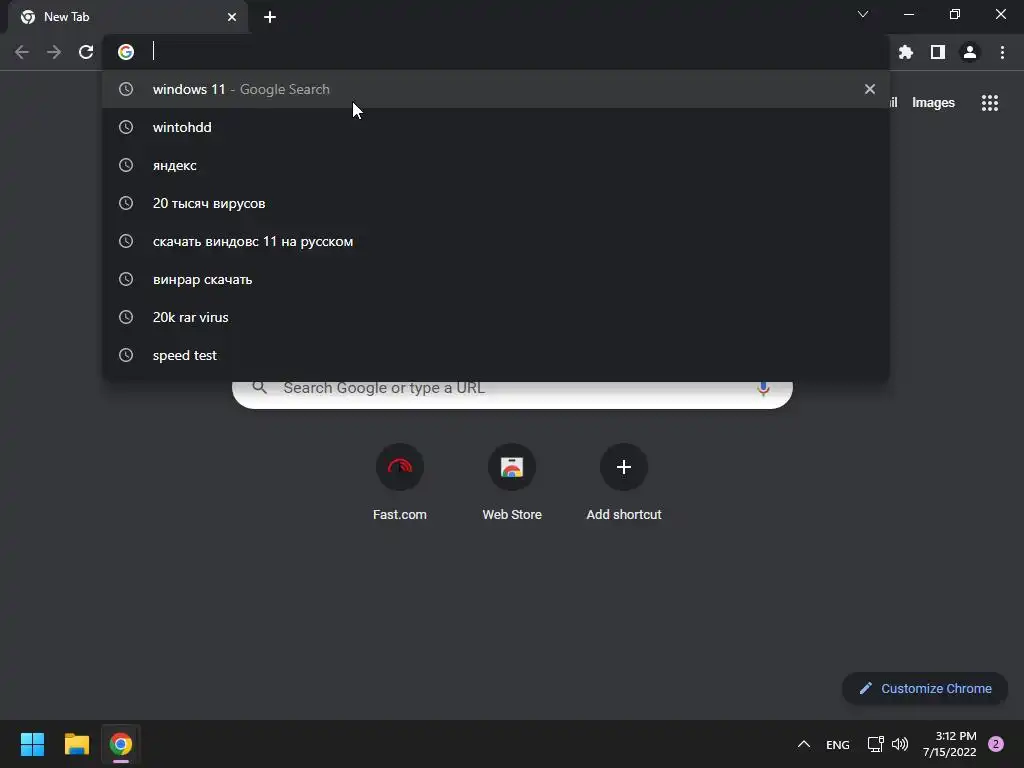Open the volume tray icon
The height and width of the screenshot is (768, 1024).
coord(900,744)
